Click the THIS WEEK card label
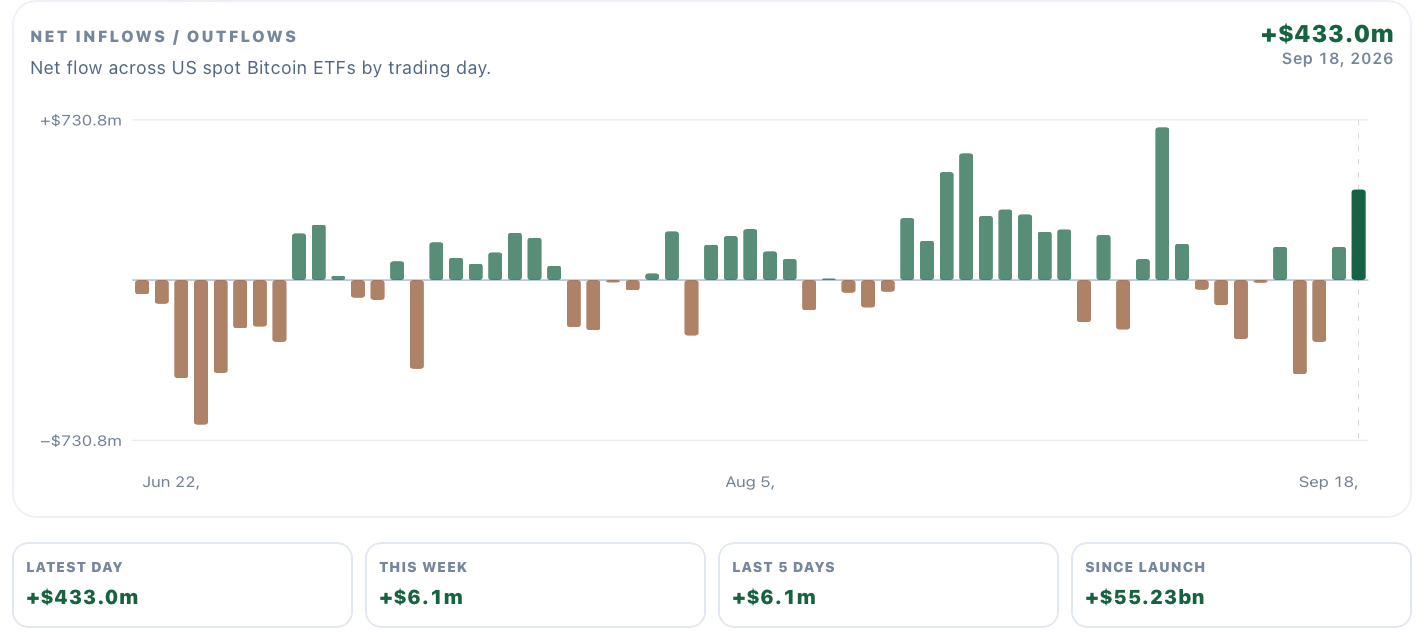Image resolution: width=1424 pixels, height=632 pixels. [423, 567]
